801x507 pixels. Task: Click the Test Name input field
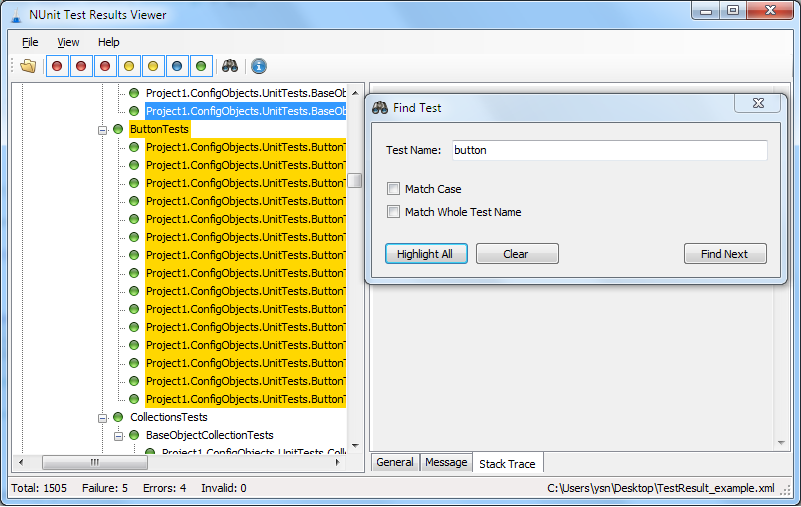click(x=609, y=150)
